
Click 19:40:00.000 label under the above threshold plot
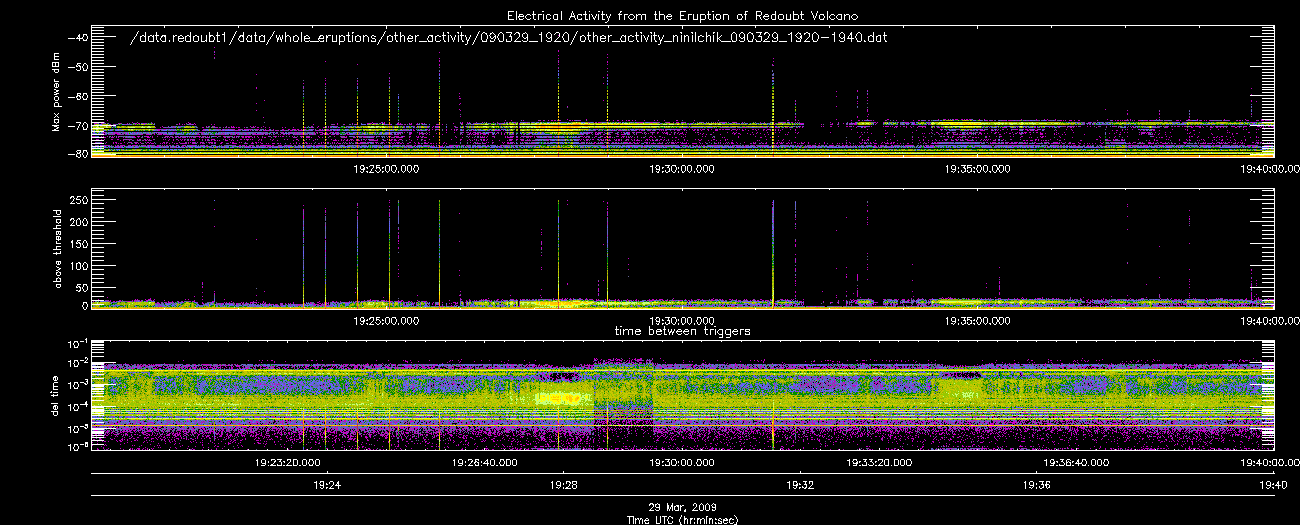point(1268,321)
